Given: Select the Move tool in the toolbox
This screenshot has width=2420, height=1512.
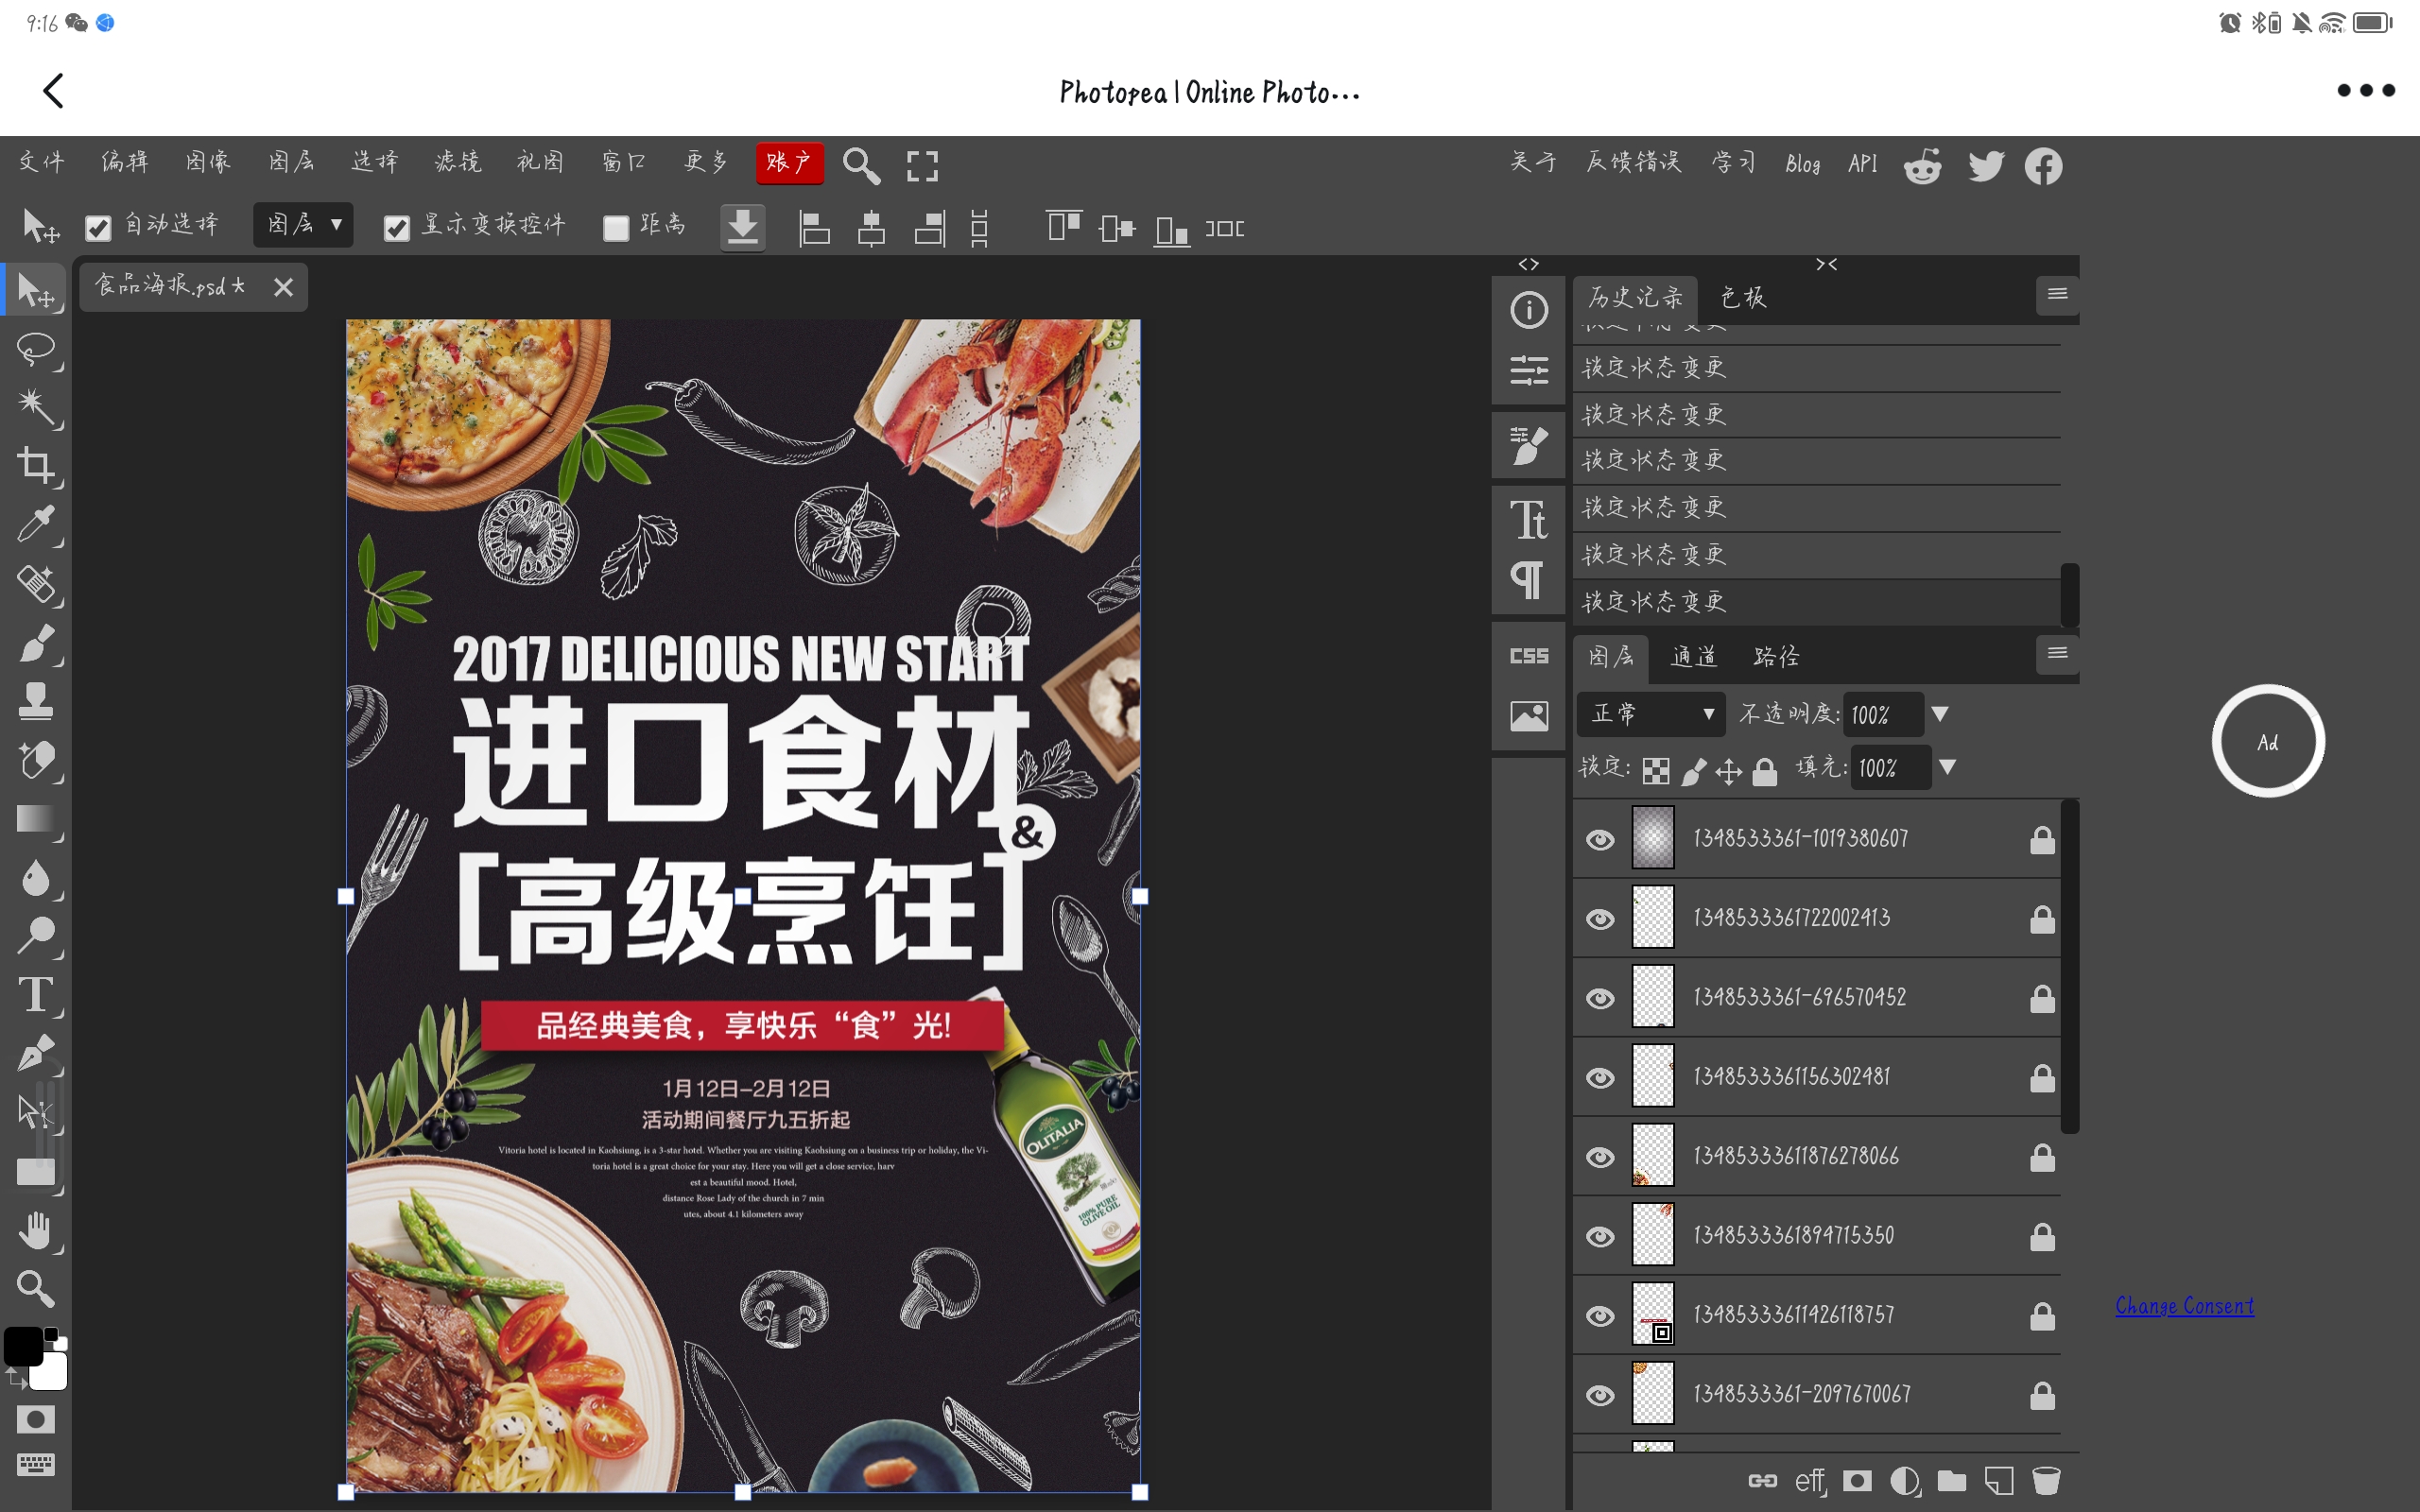Looking at the screenshot, I should click(36, 290).
